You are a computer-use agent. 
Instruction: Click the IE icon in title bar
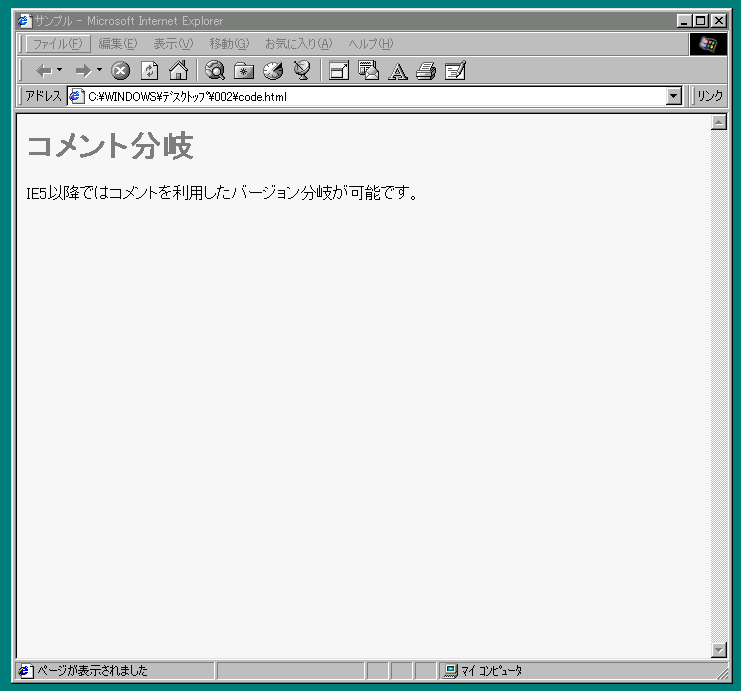pos(25,21)
